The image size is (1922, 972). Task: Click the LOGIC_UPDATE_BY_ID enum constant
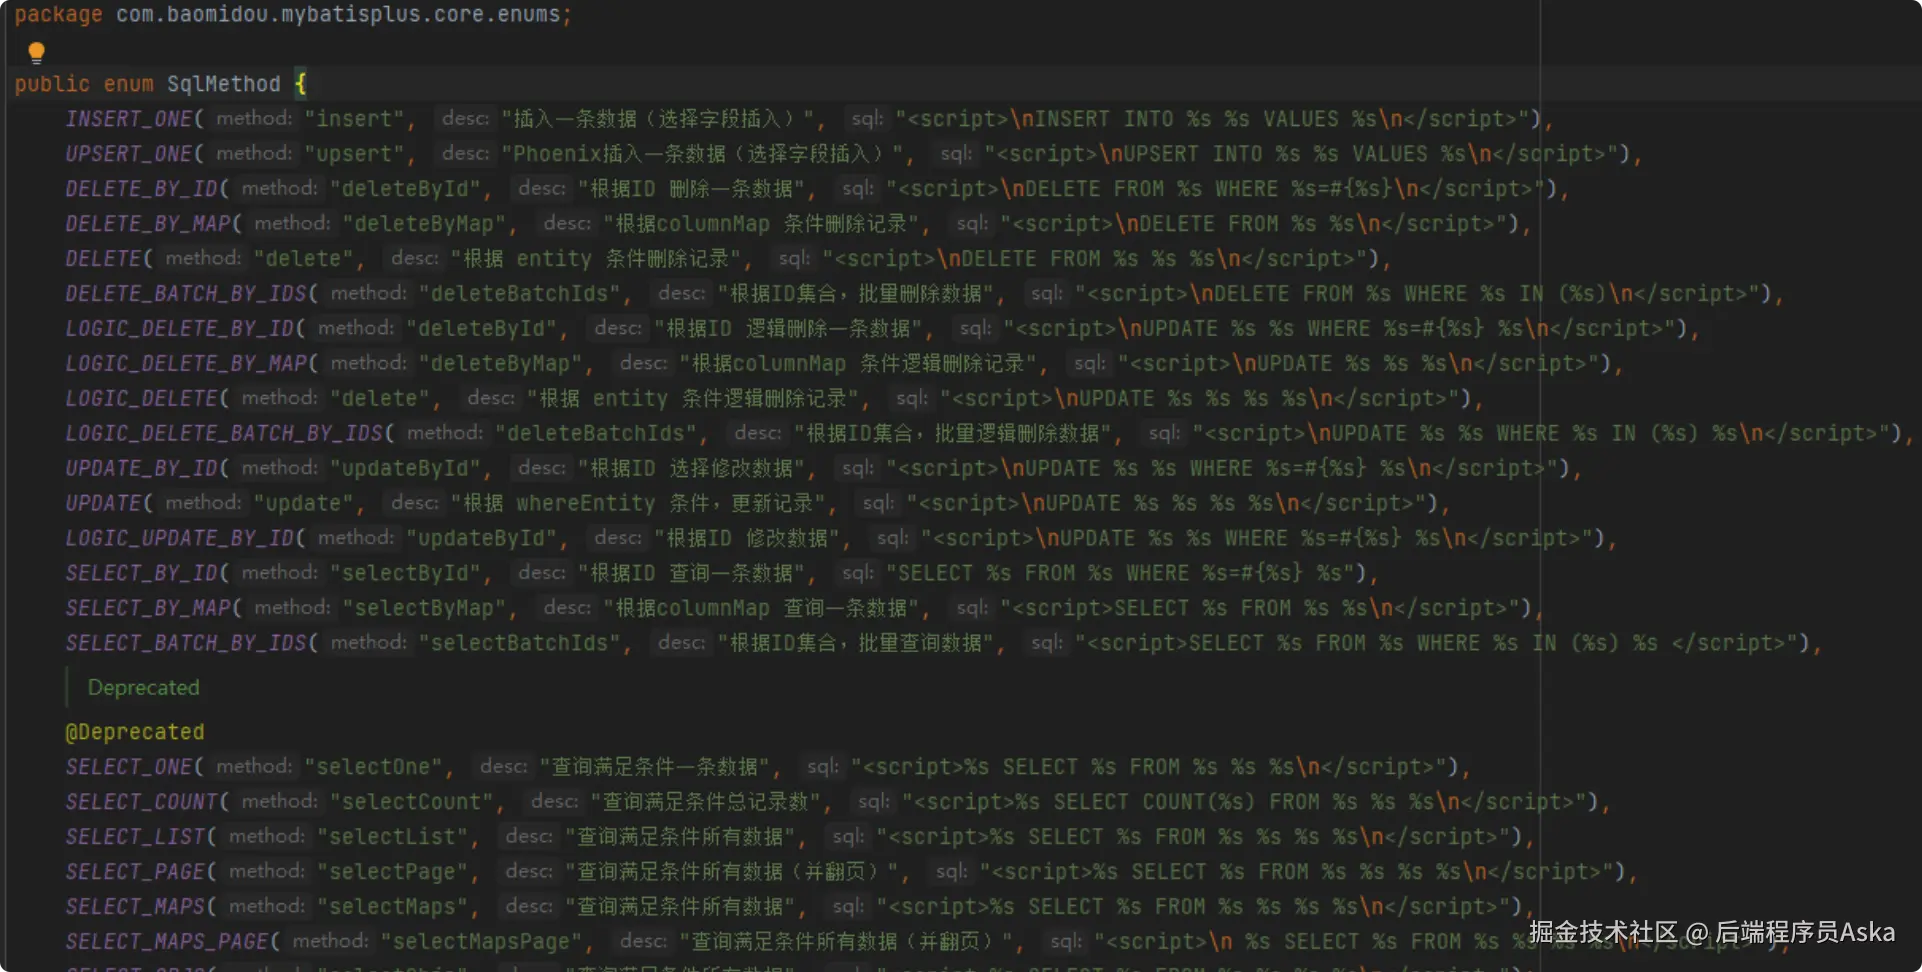click(180, 539)
